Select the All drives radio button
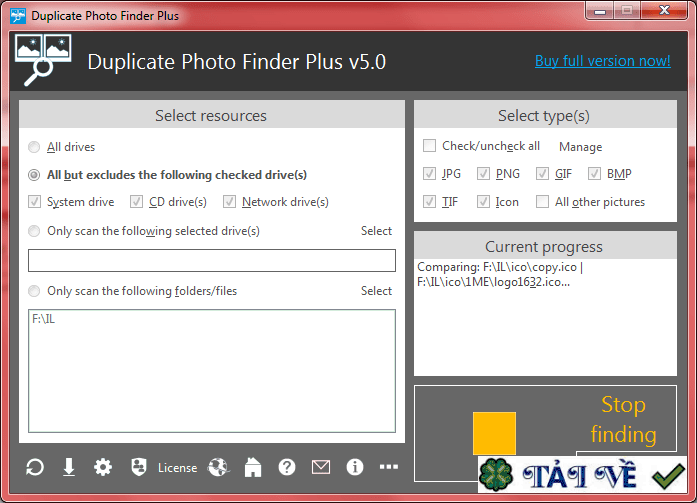The width and height of the screenshot is (697, 503). pos(34,147)
